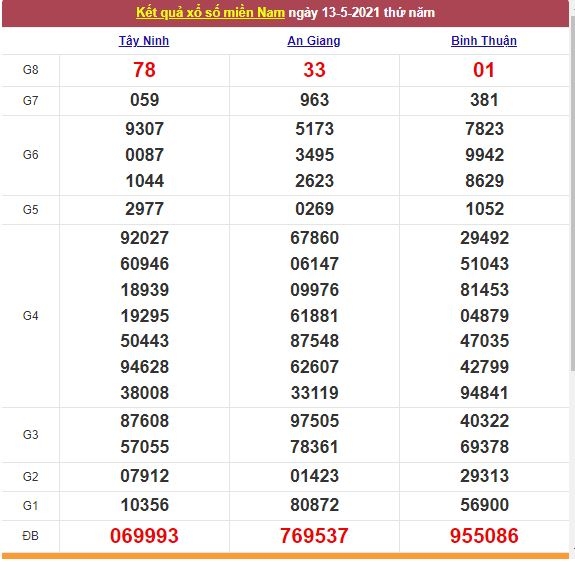The width and height of the screenshot is (575, 562).
Task: Click G4 result 06147
Action: tap(314, 264)
